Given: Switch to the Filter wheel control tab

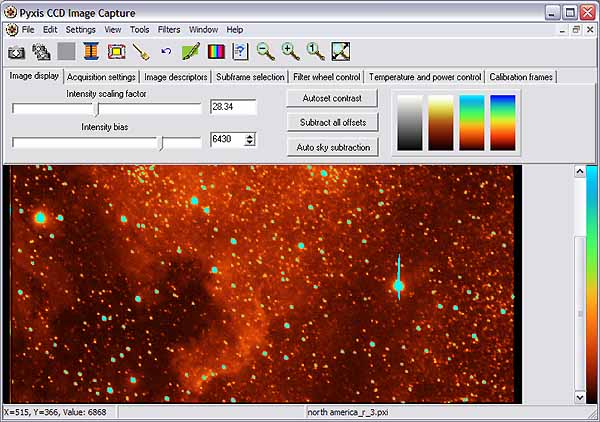Looking at the screenshot, I should pyautogui.click(x=326, y=77).
